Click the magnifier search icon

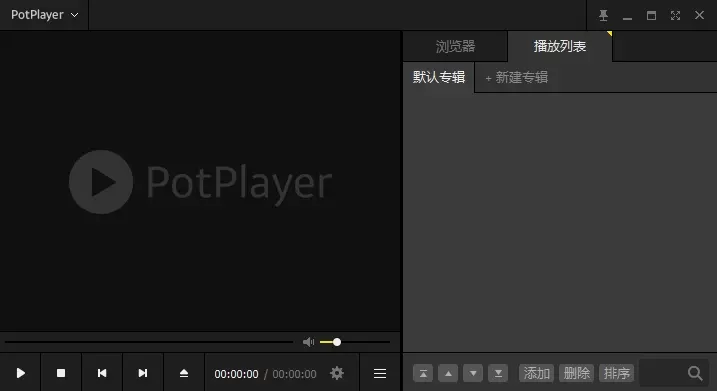[x=695, y=373]
